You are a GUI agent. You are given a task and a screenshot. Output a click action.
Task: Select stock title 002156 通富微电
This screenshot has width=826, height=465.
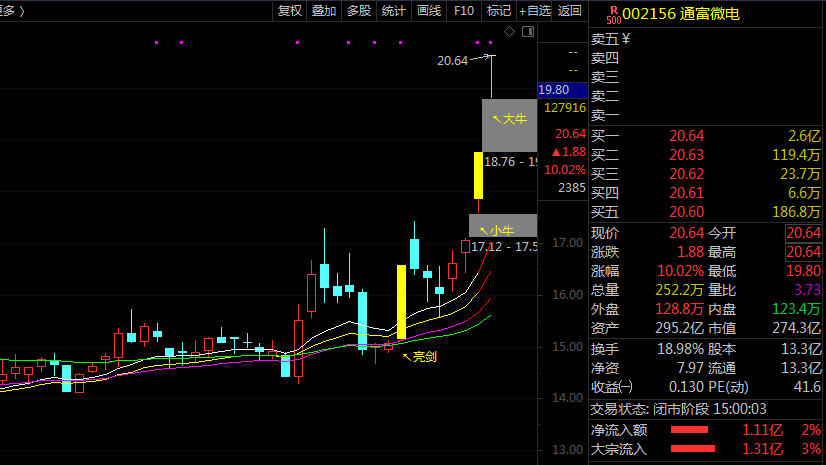681,14
